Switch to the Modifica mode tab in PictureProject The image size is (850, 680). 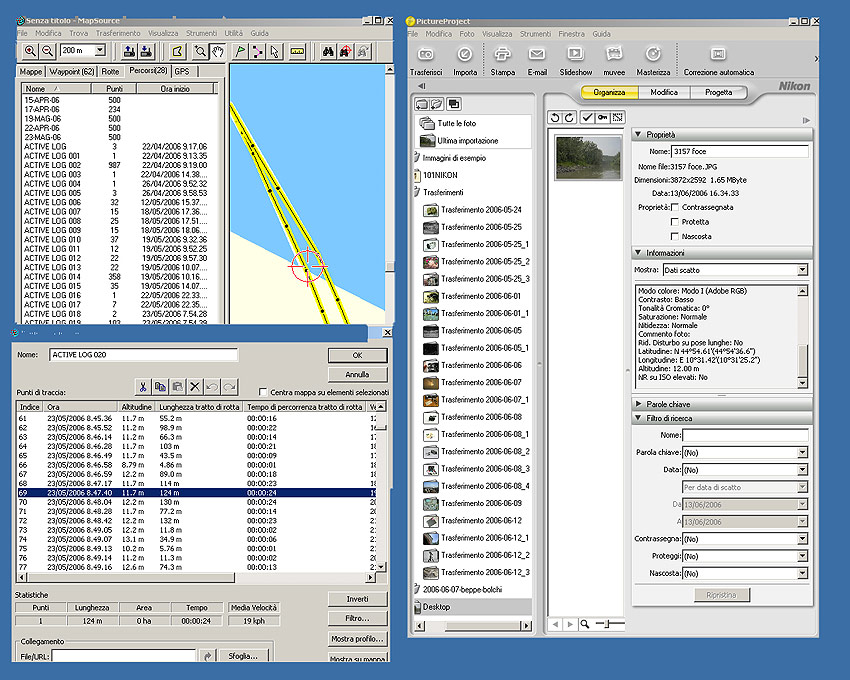point(664,92)
